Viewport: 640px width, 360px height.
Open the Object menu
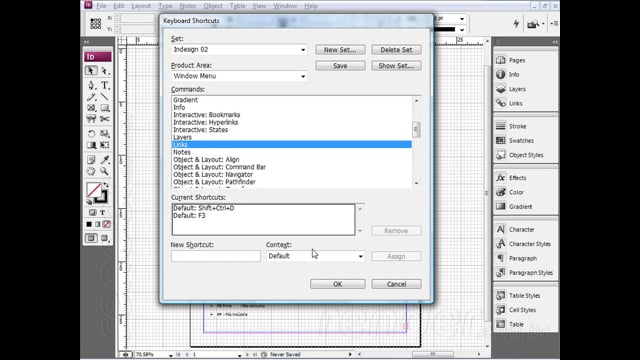213,6
